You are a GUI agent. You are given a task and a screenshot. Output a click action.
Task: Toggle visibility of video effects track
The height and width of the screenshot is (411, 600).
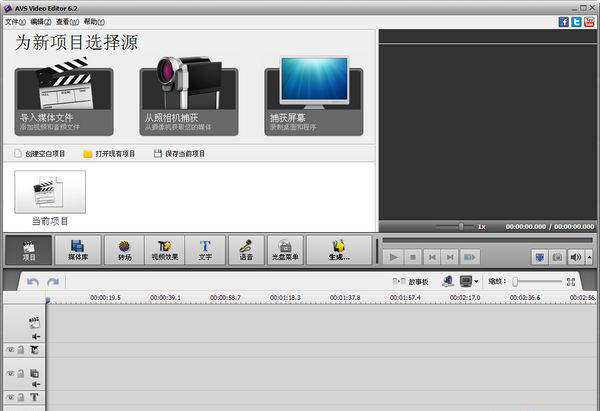point(11,349)
